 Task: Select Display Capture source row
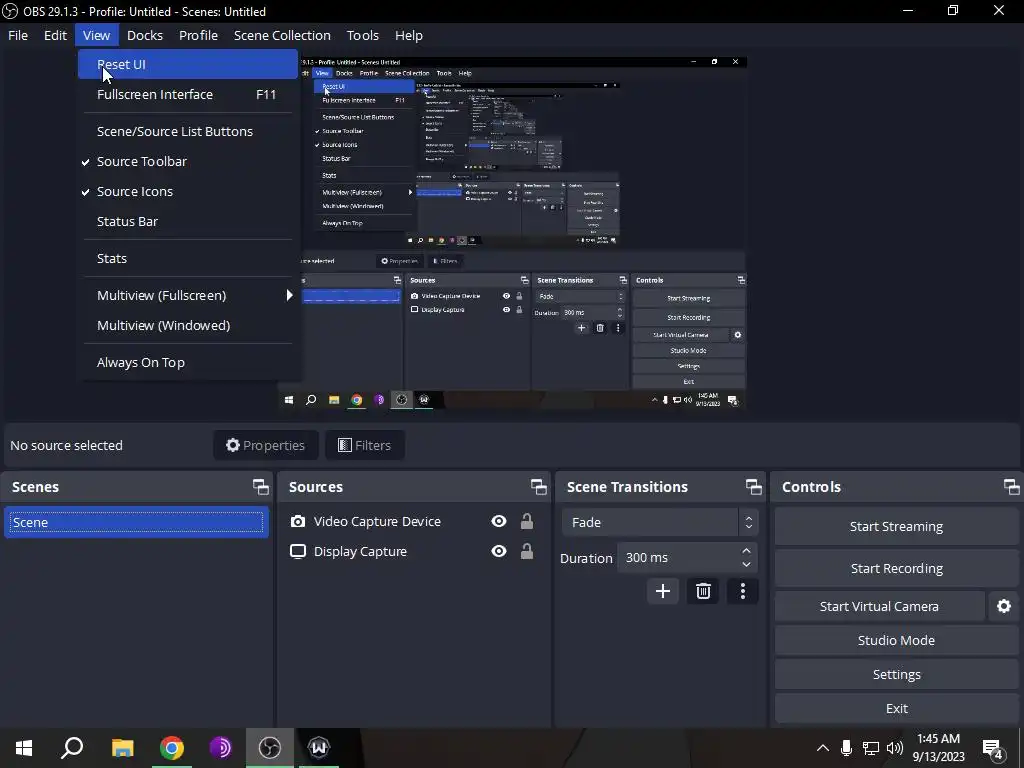pos(413,552)
